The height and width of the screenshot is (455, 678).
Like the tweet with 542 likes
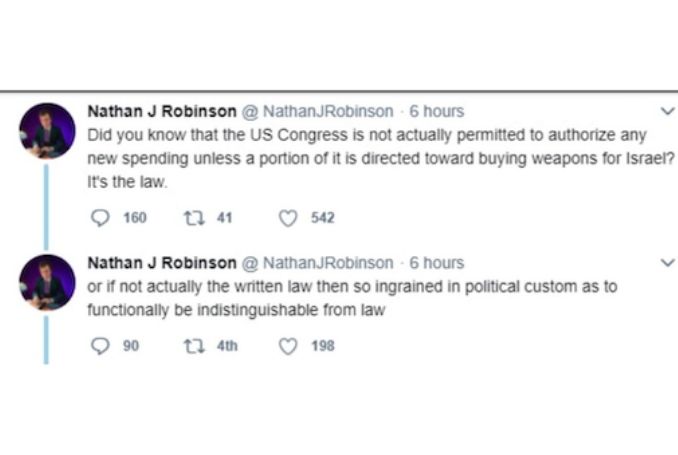click(288, 218)
